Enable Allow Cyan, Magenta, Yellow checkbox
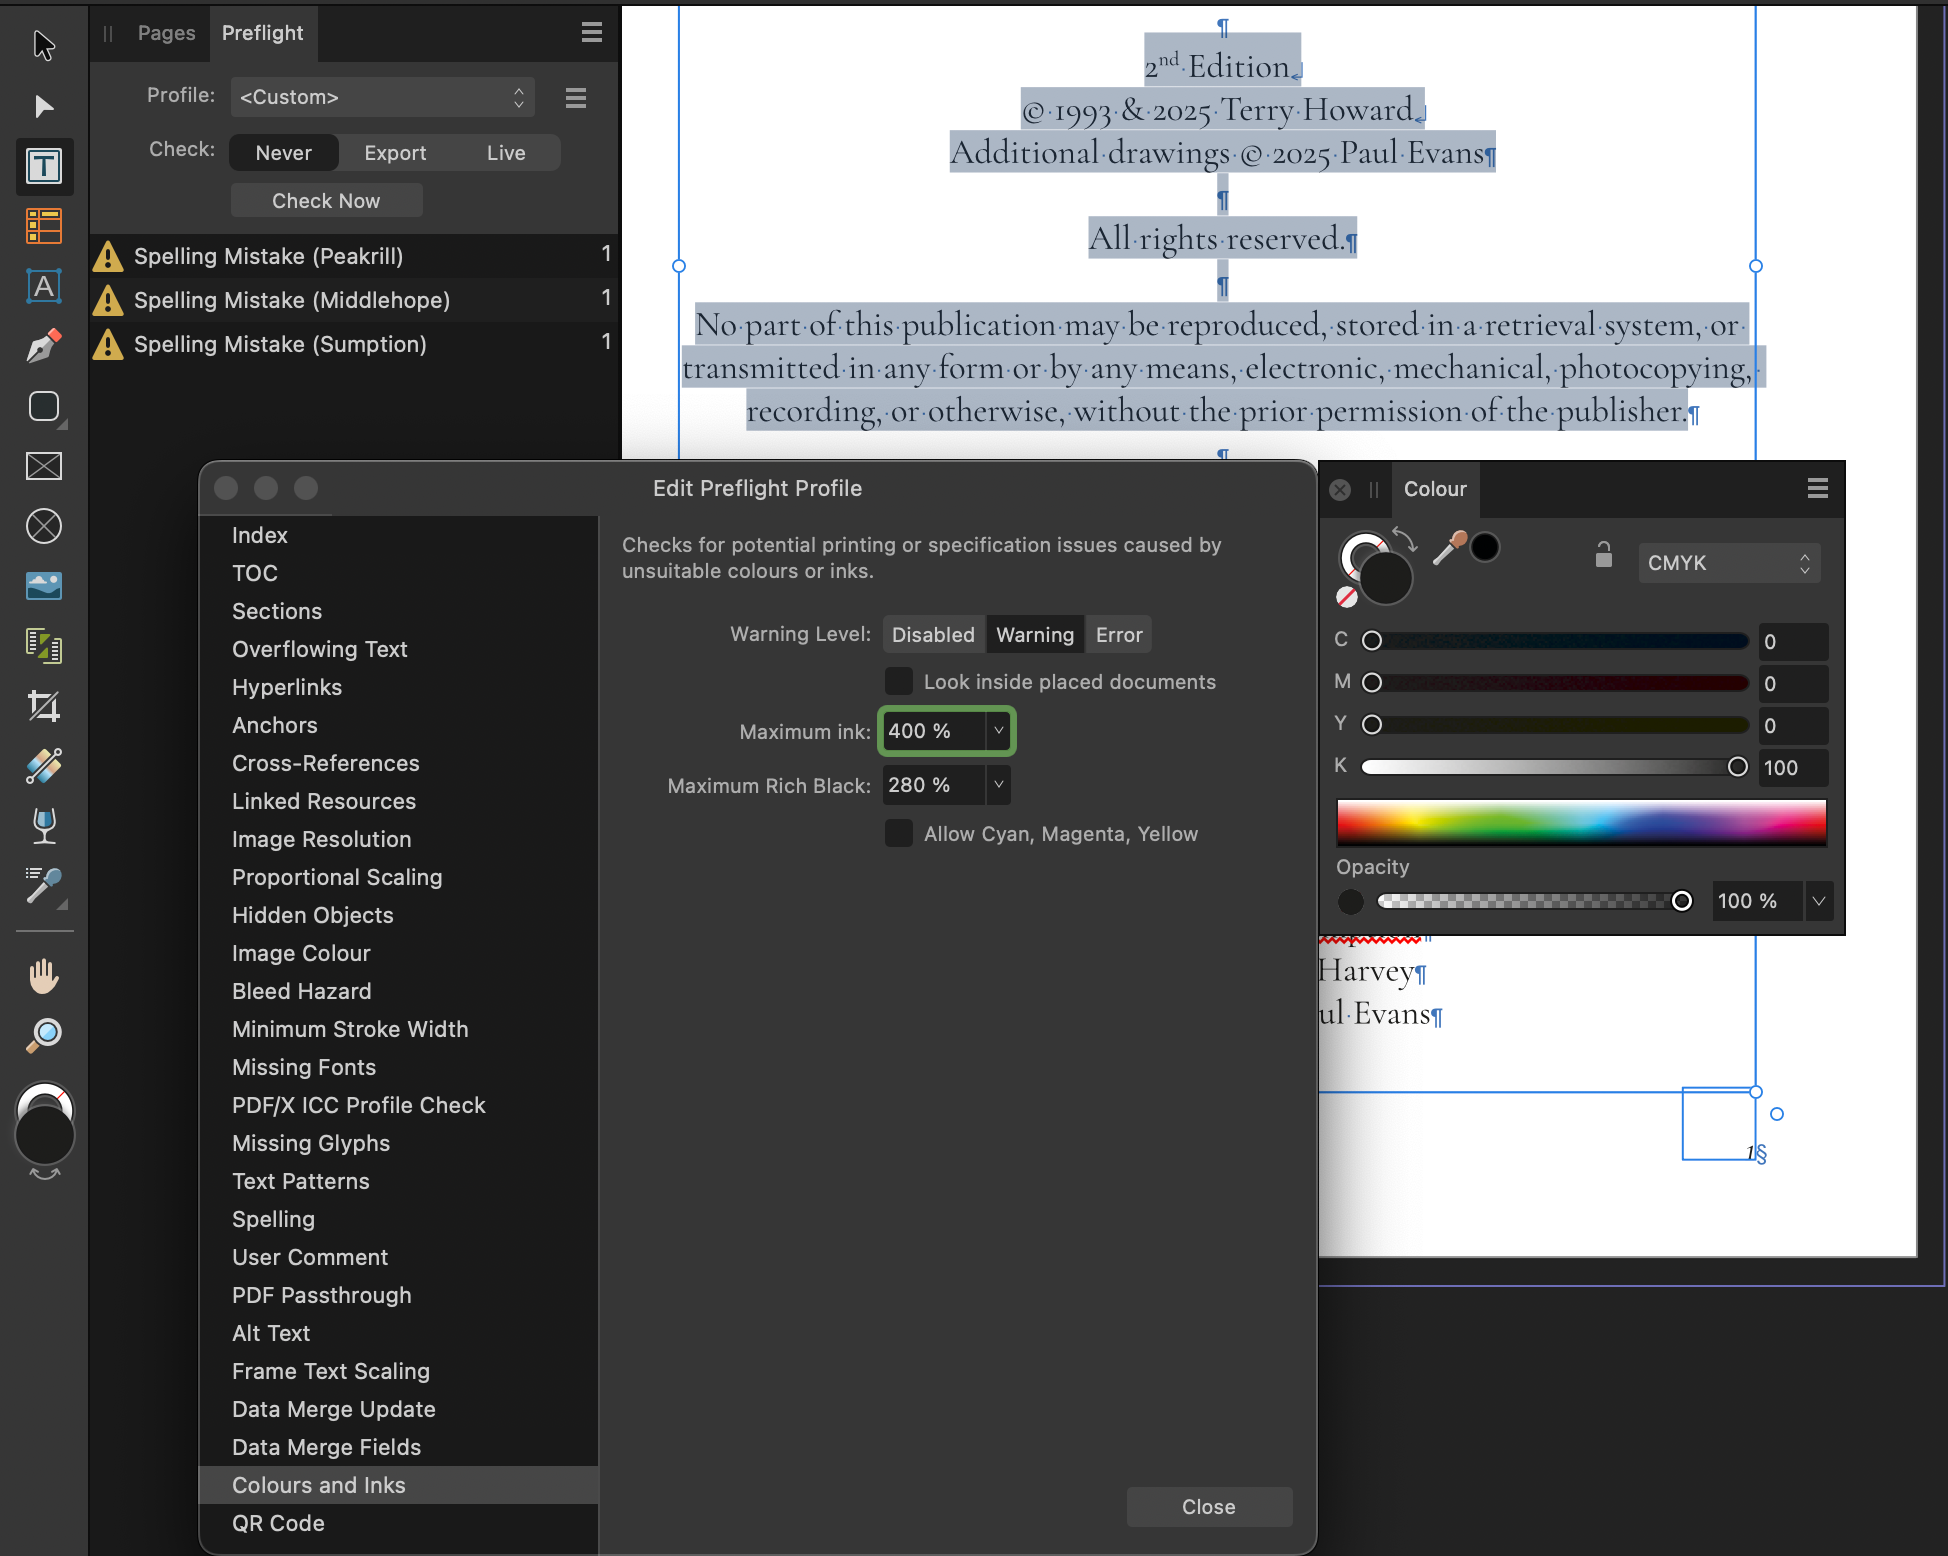The image size is (1948, 1556). [899, 834]
